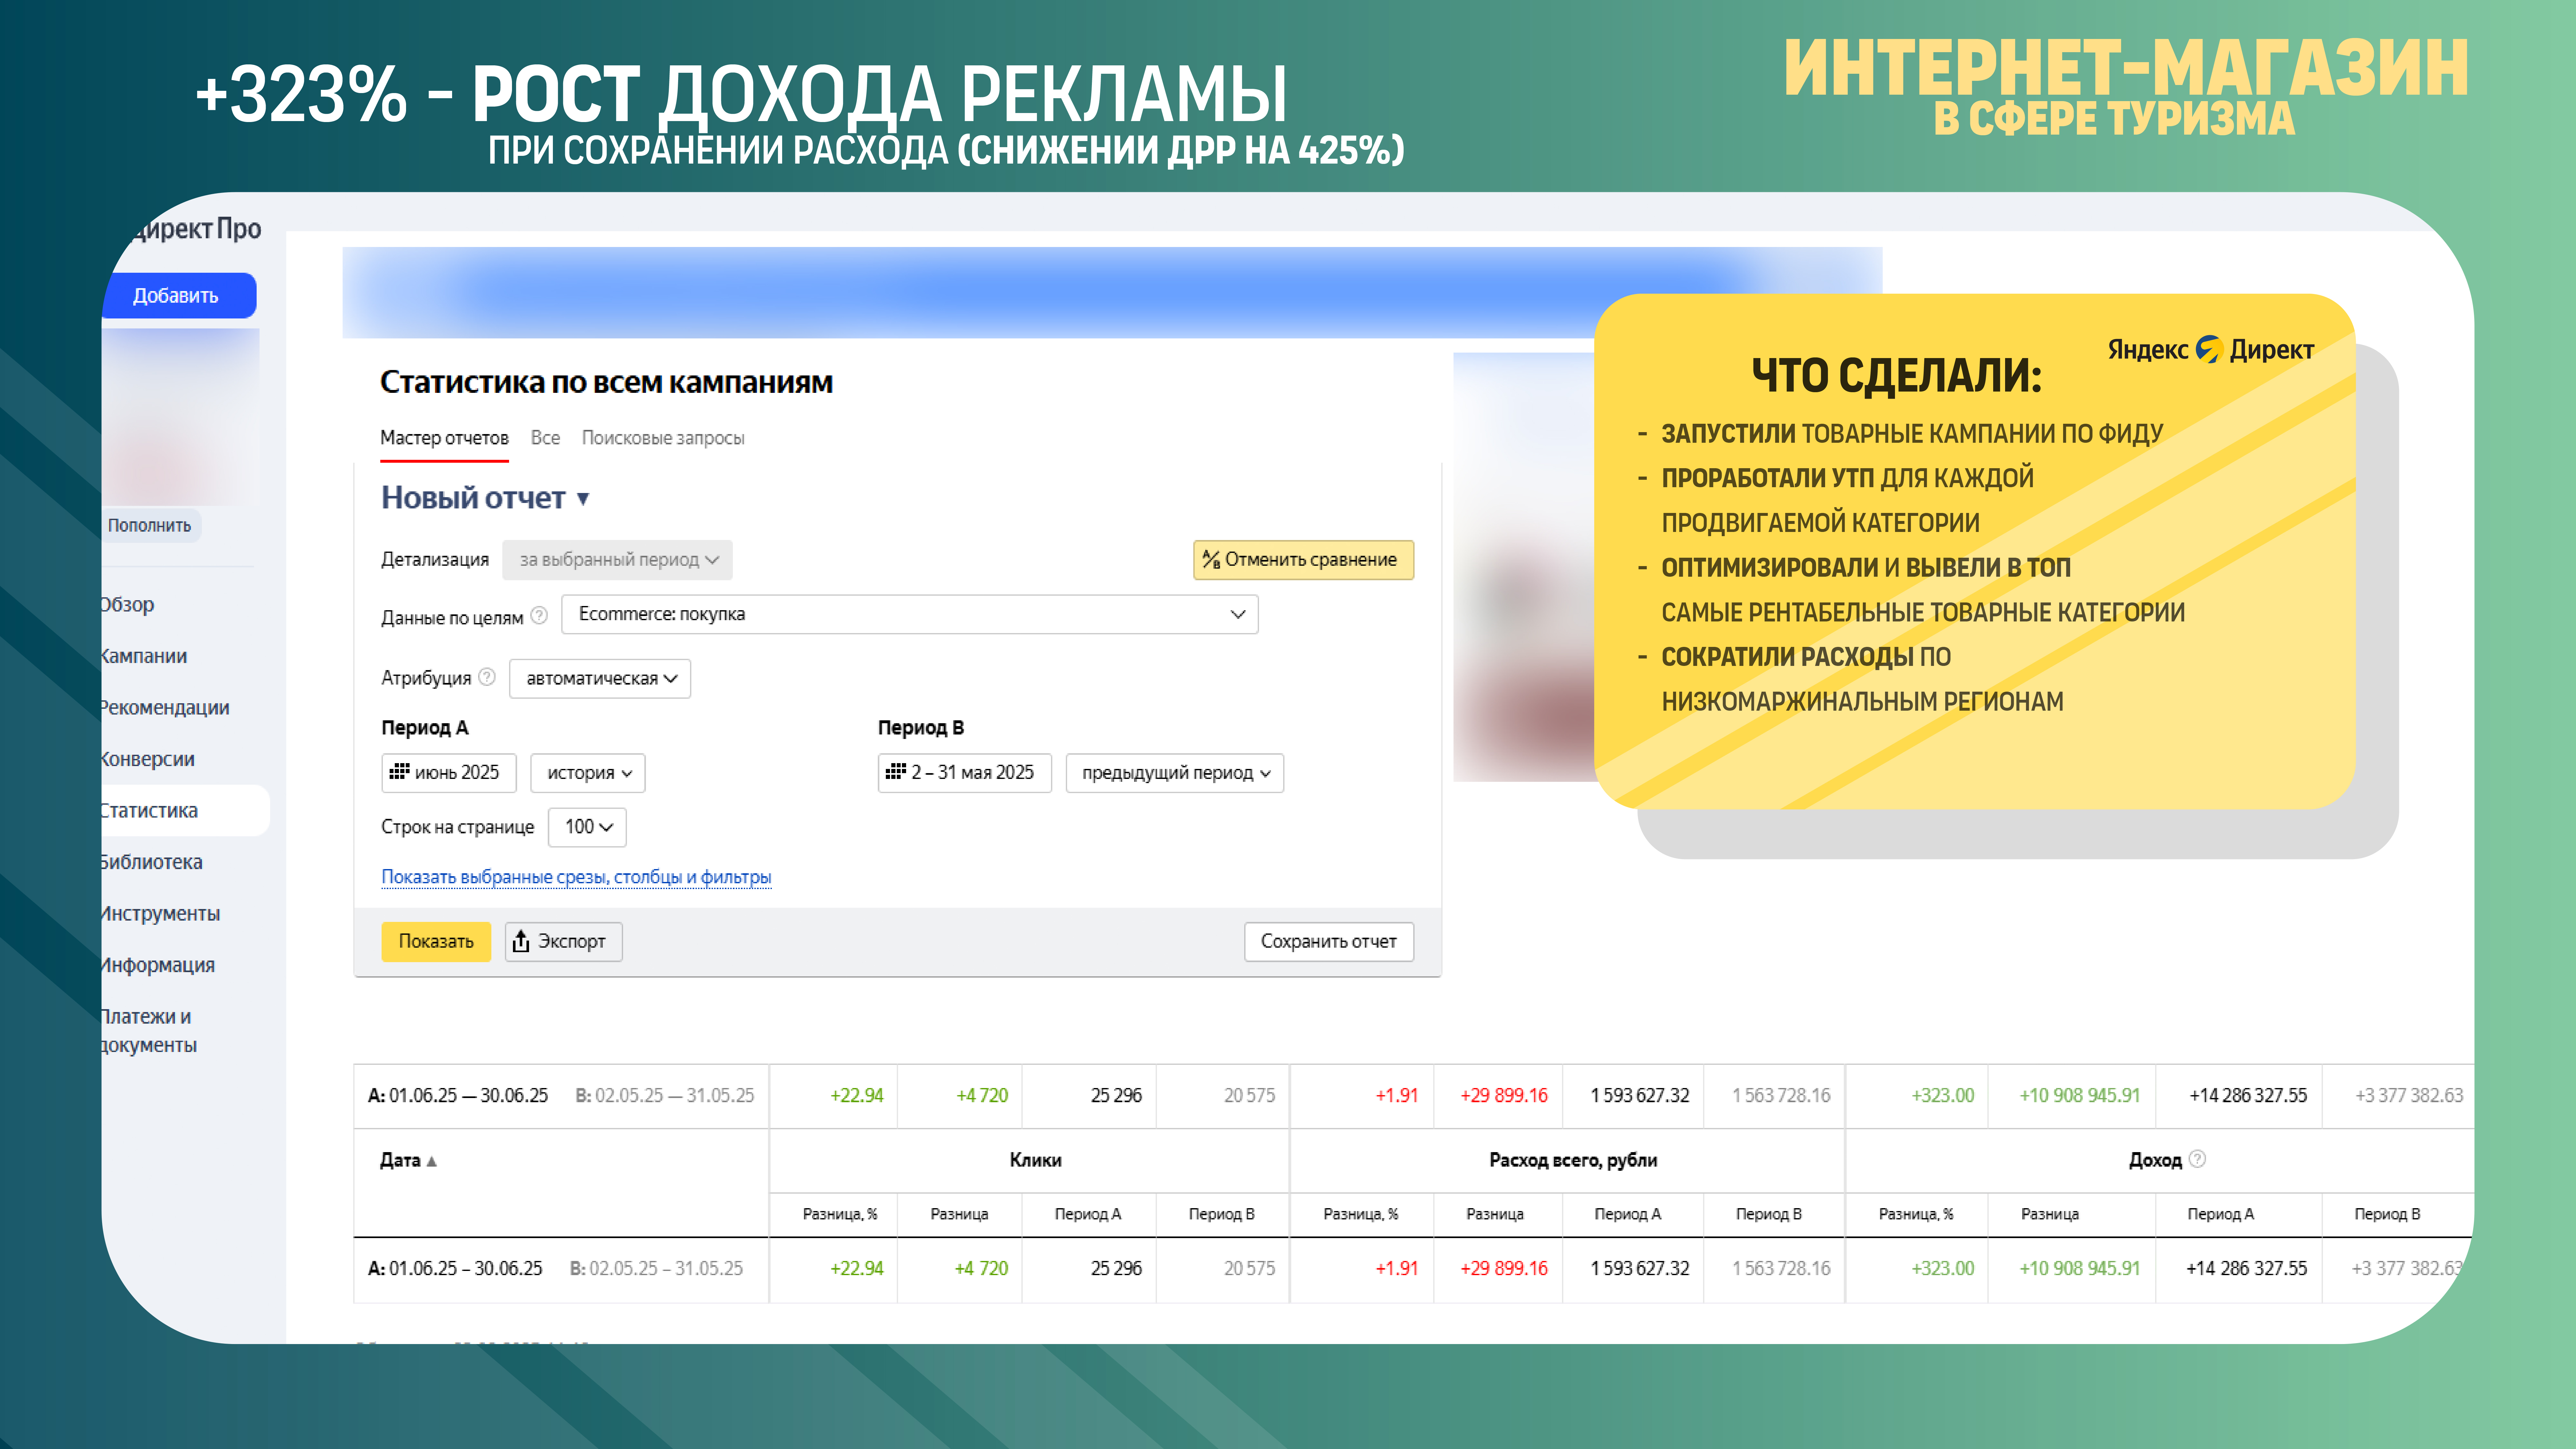The width and height of the screenshot is (2576, 1449).
Task: Open Платежи и документы in the sidebar
Action: tap(149, 1031)
